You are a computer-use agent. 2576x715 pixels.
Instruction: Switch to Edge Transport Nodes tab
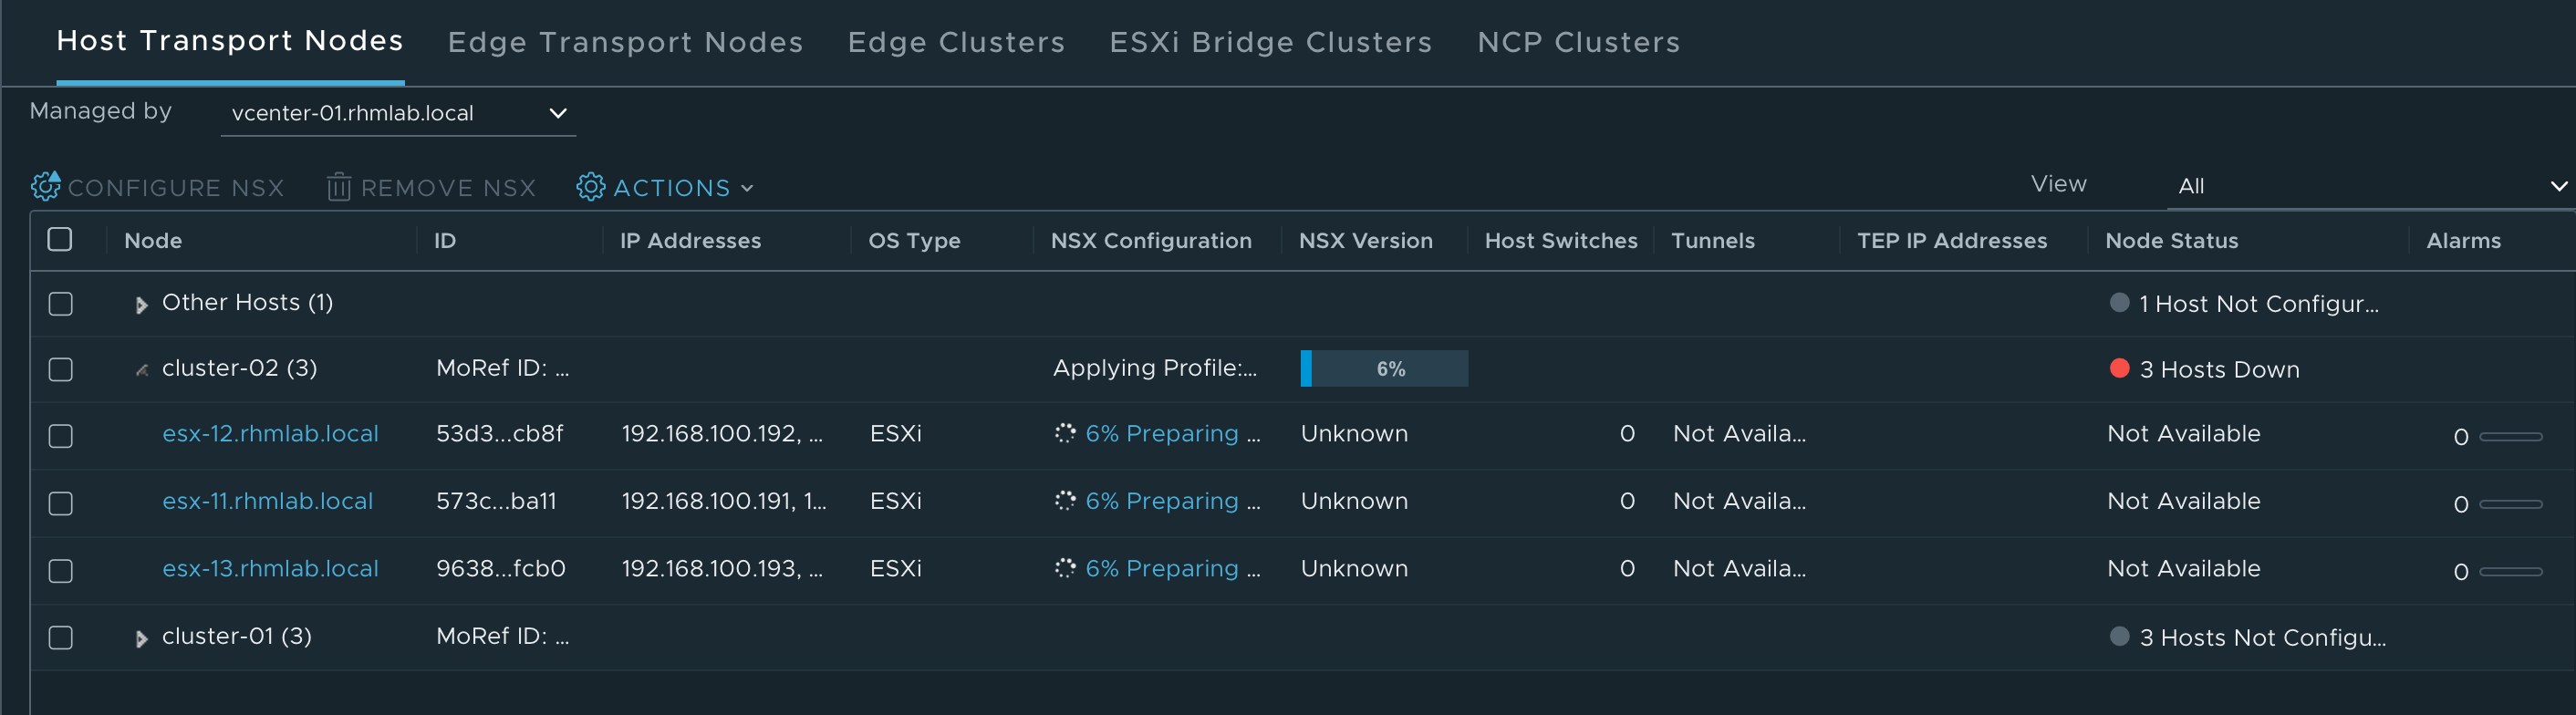625,42
